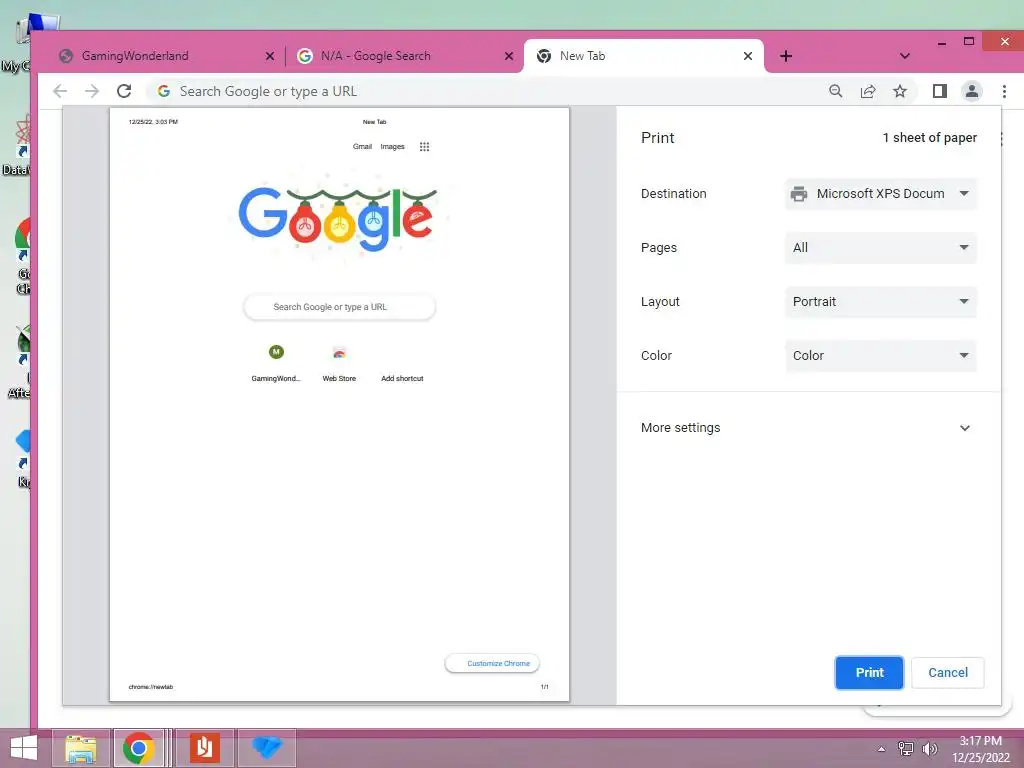Open the tab search chevron
The height and width of the screenshot is (768, 1024).
click(904, 56)
